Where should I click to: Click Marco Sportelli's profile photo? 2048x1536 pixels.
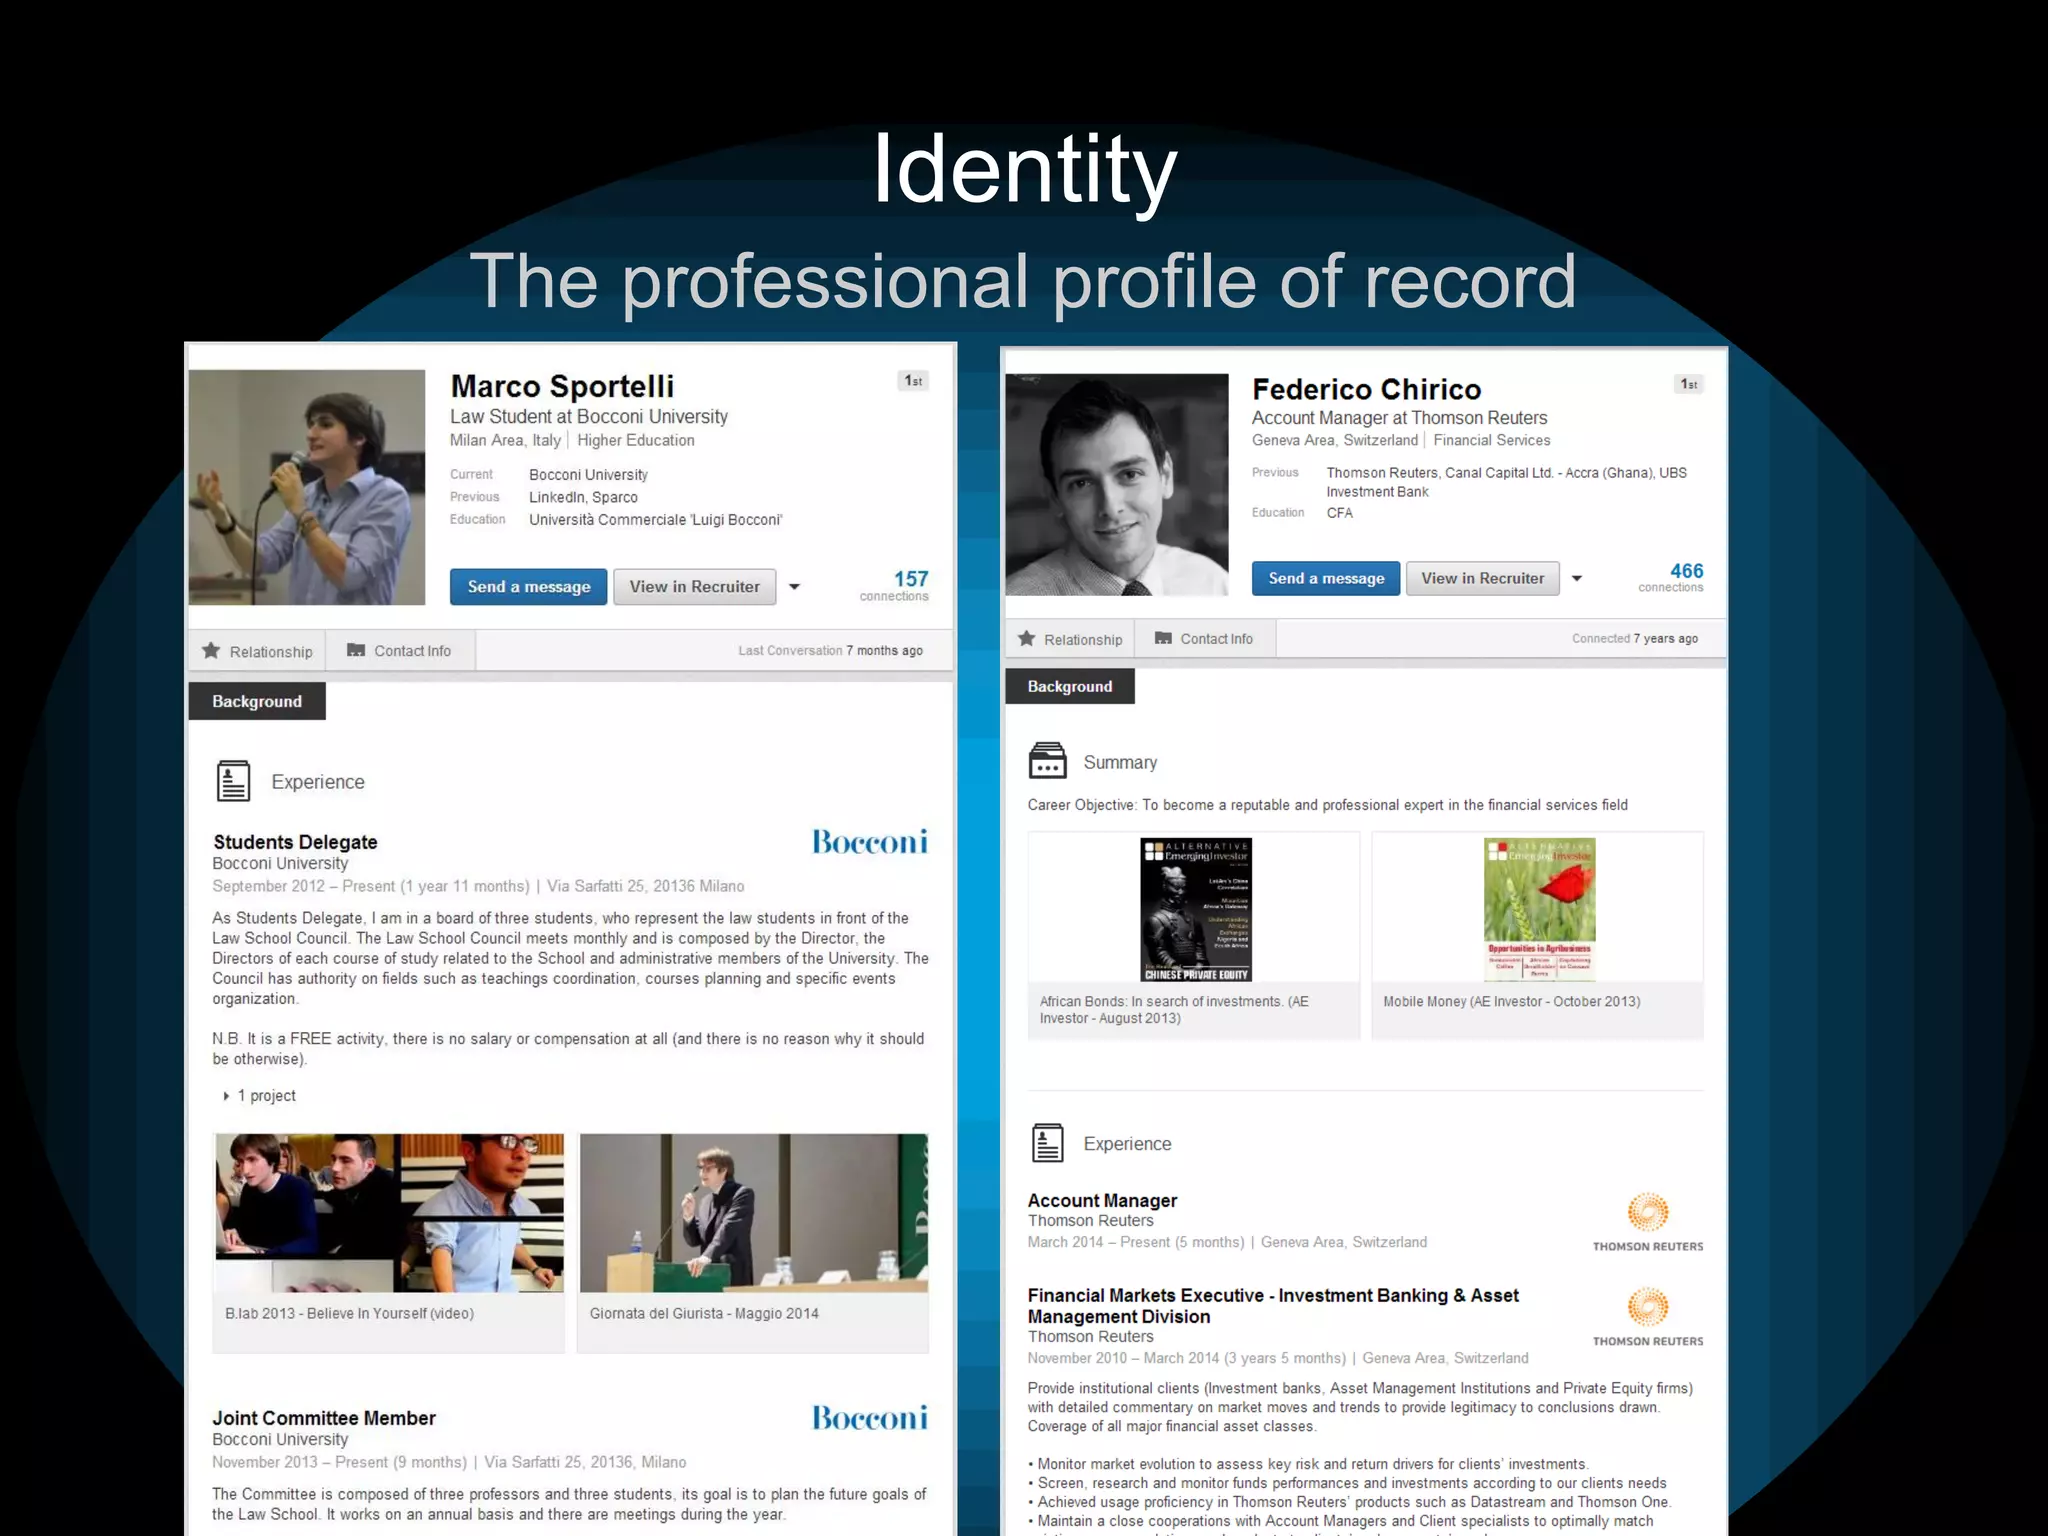coord(307,487)
